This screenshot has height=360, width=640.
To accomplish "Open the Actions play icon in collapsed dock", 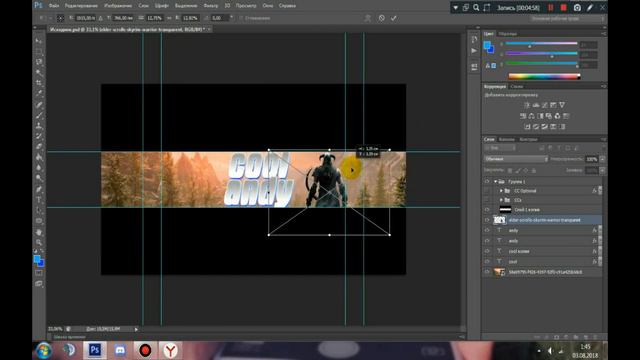I will pyautogui.click(x=474, y=51).
